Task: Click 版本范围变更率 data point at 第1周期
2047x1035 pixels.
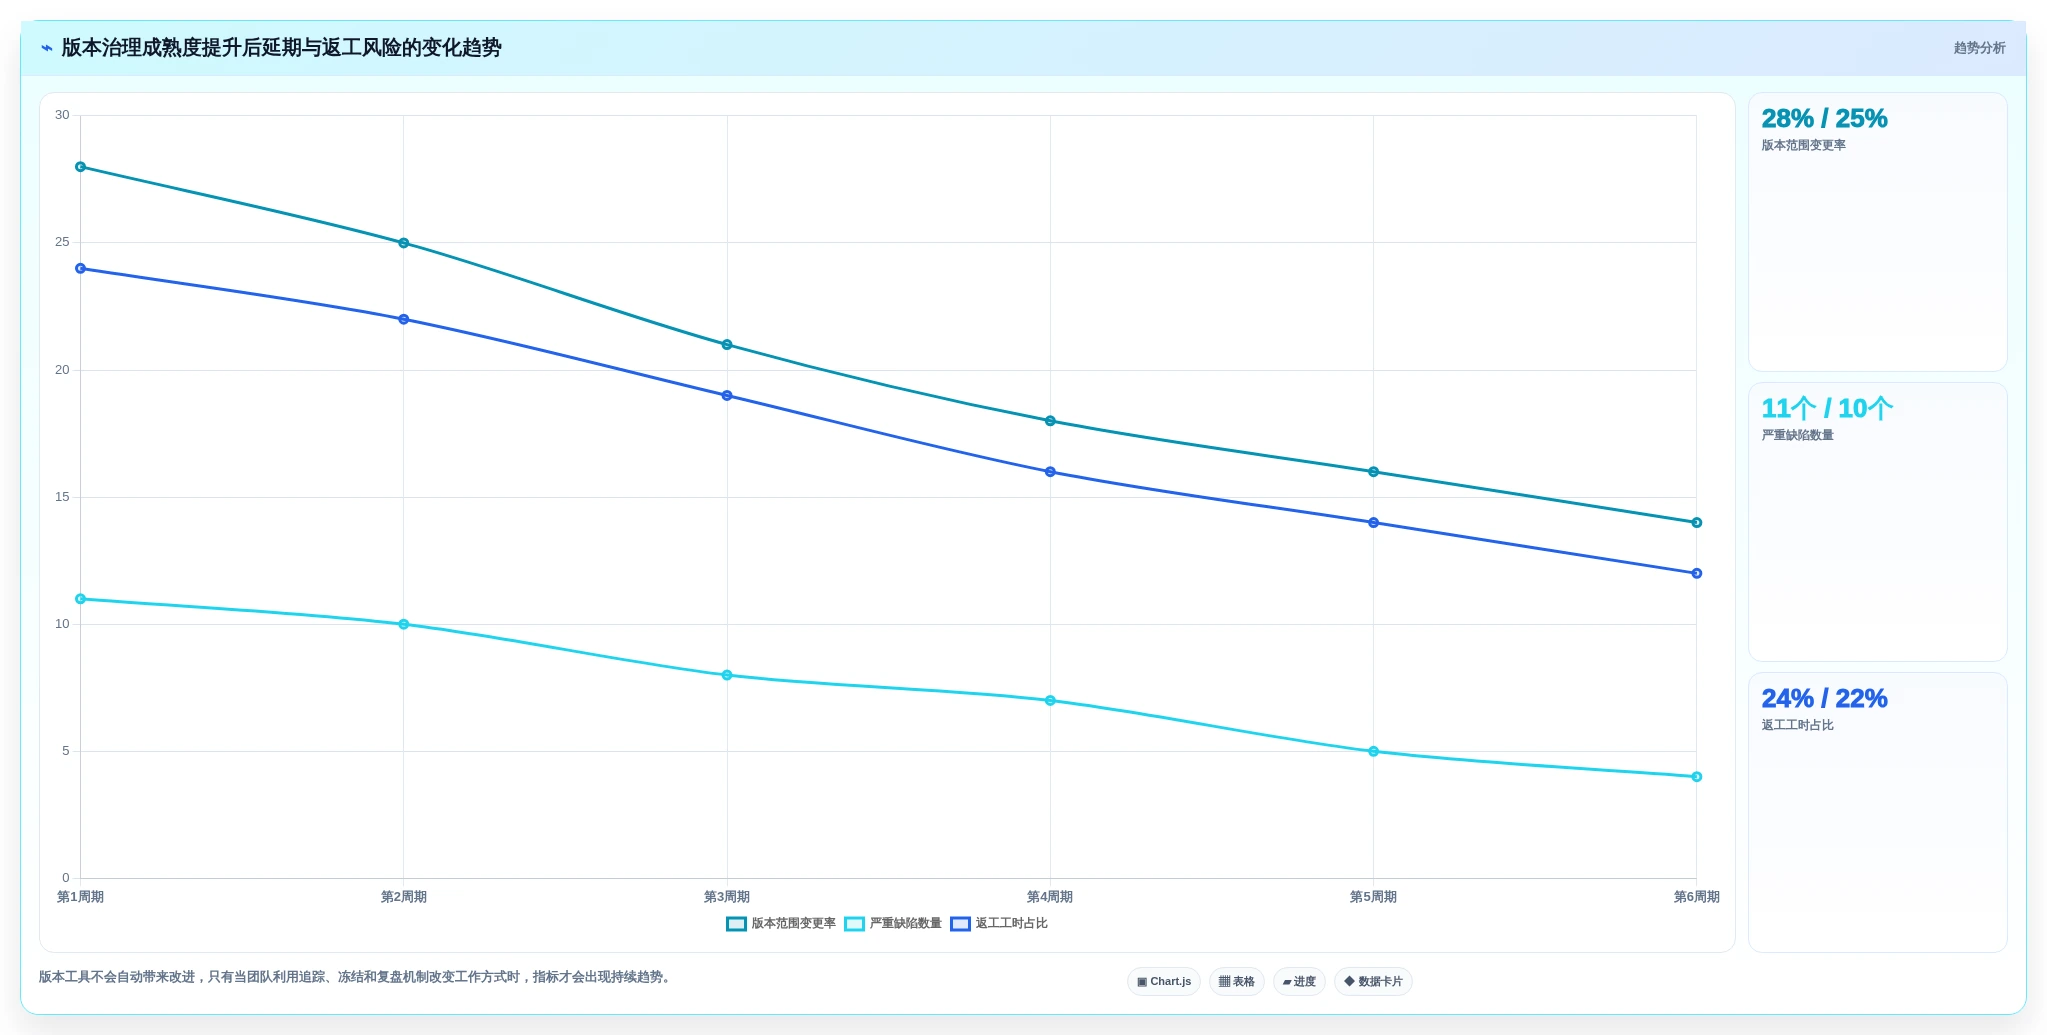Action: point(81,167)
